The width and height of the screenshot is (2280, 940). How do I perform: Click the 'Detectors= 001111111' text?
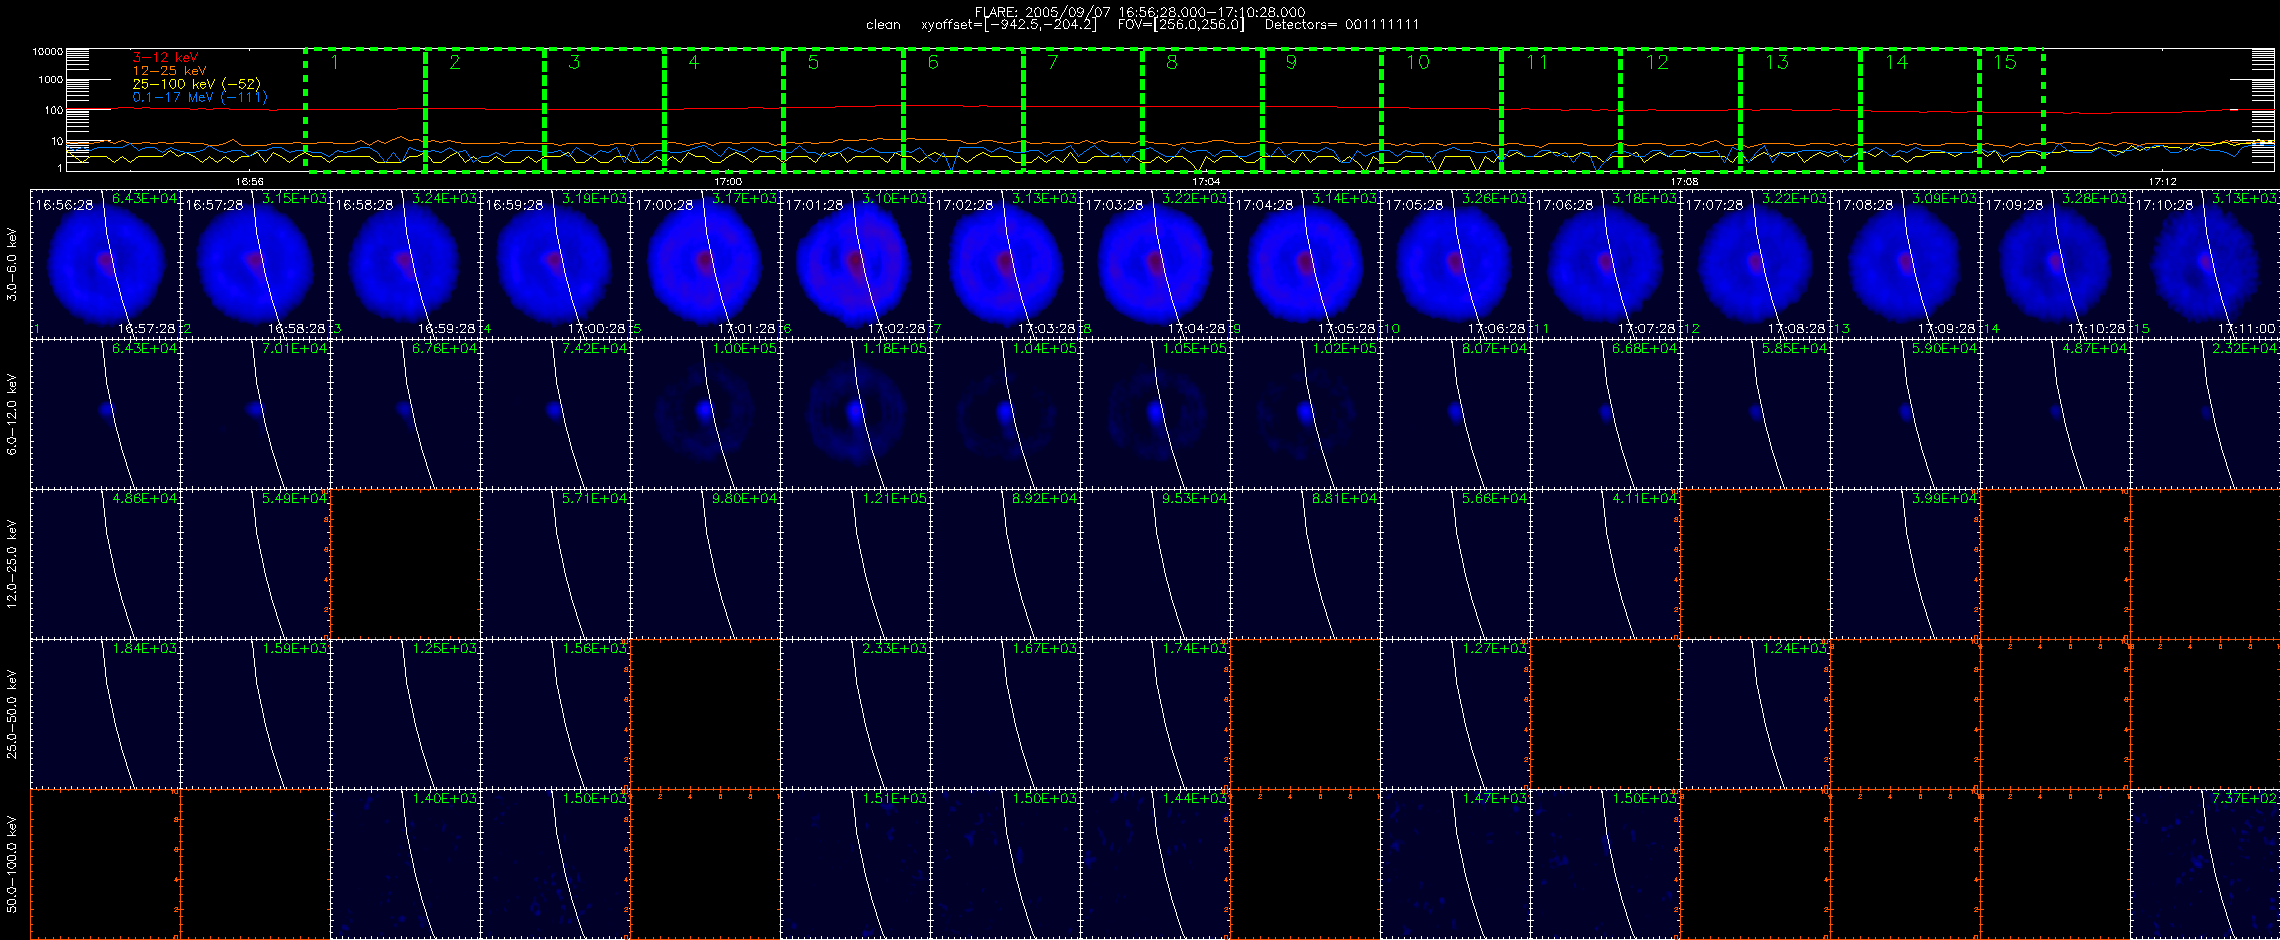coord(1342,25)
